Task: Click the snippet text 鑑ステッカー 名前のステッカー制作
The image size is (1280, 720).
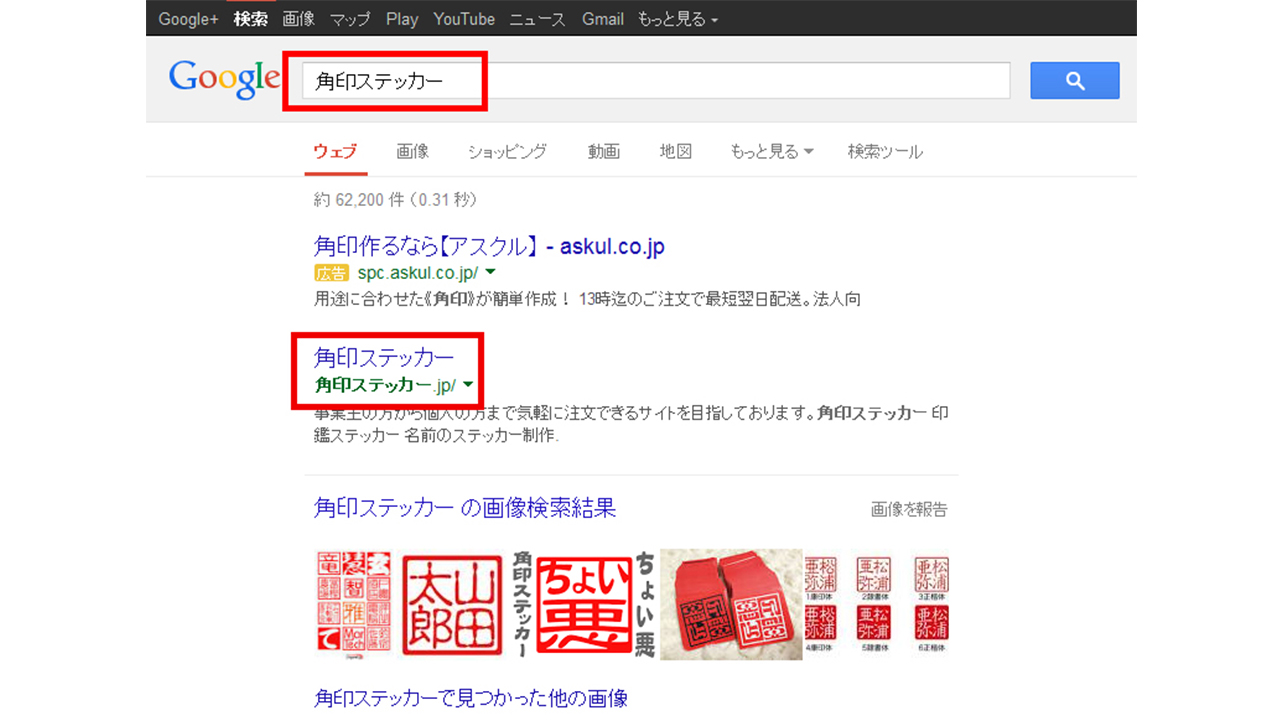Action: [x=437, y=436]
